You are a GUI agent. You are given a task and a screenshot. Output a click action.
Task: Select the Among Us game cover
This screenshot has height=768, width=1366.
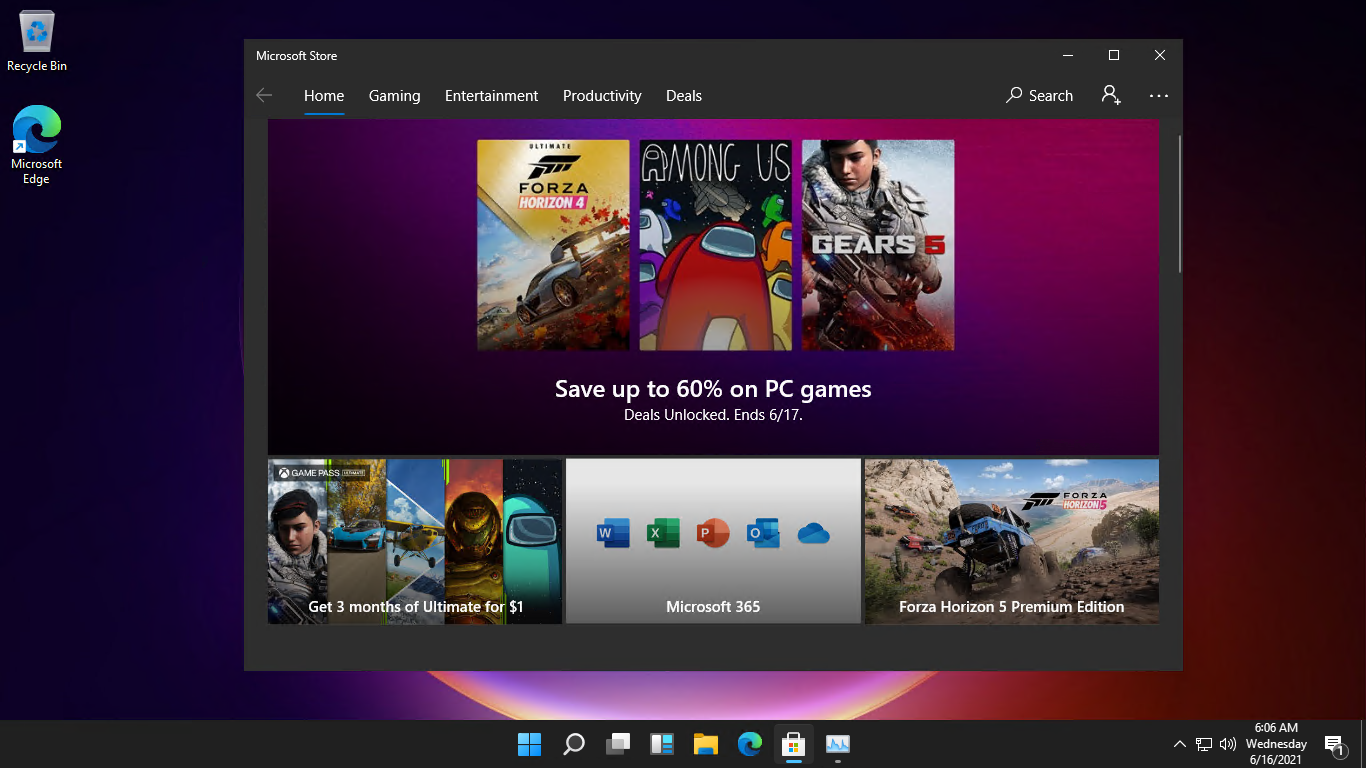[x=715, y=245]
